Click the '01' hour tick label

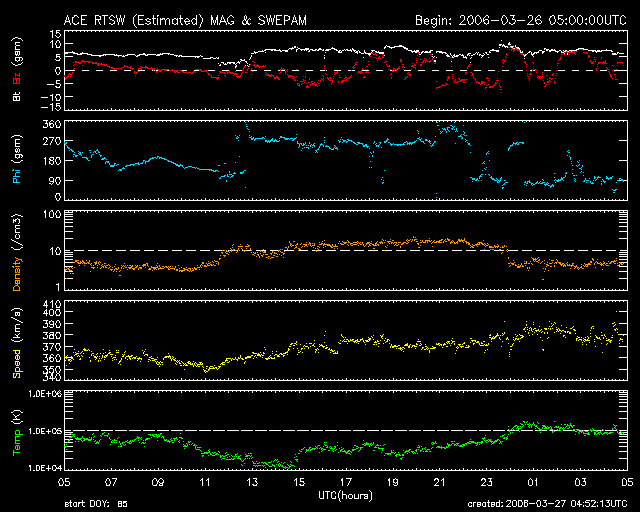click(x=533, y=482)
